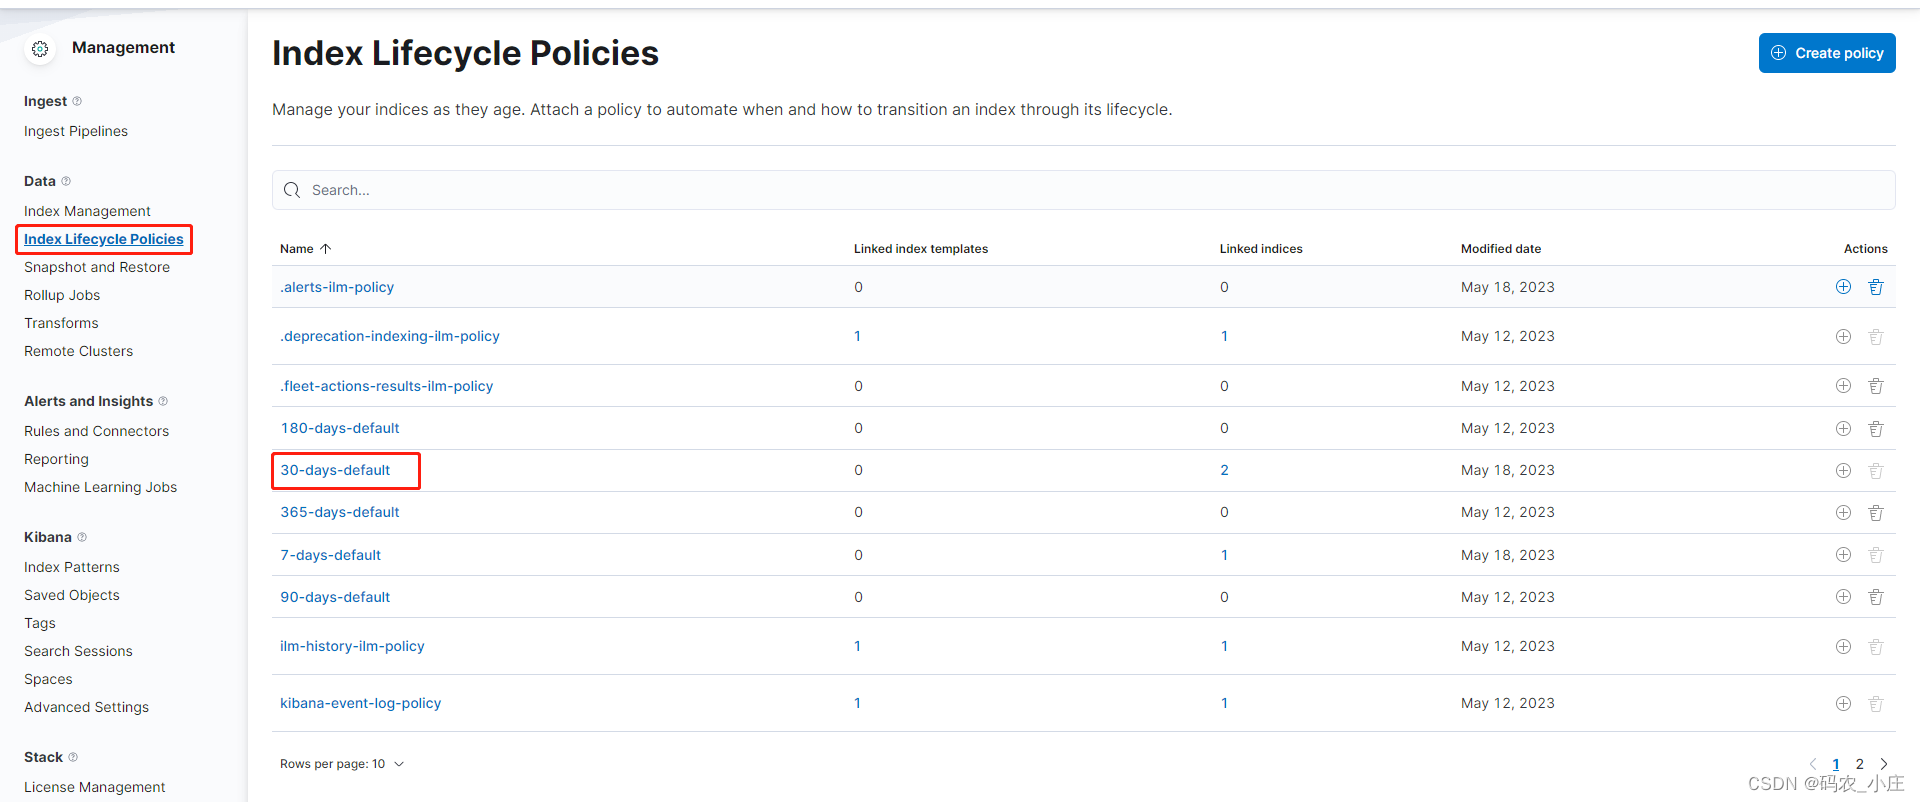
Task: Click the plus icon for .fleet-actions-results-ilm-policy
Action: point(1843,386)
